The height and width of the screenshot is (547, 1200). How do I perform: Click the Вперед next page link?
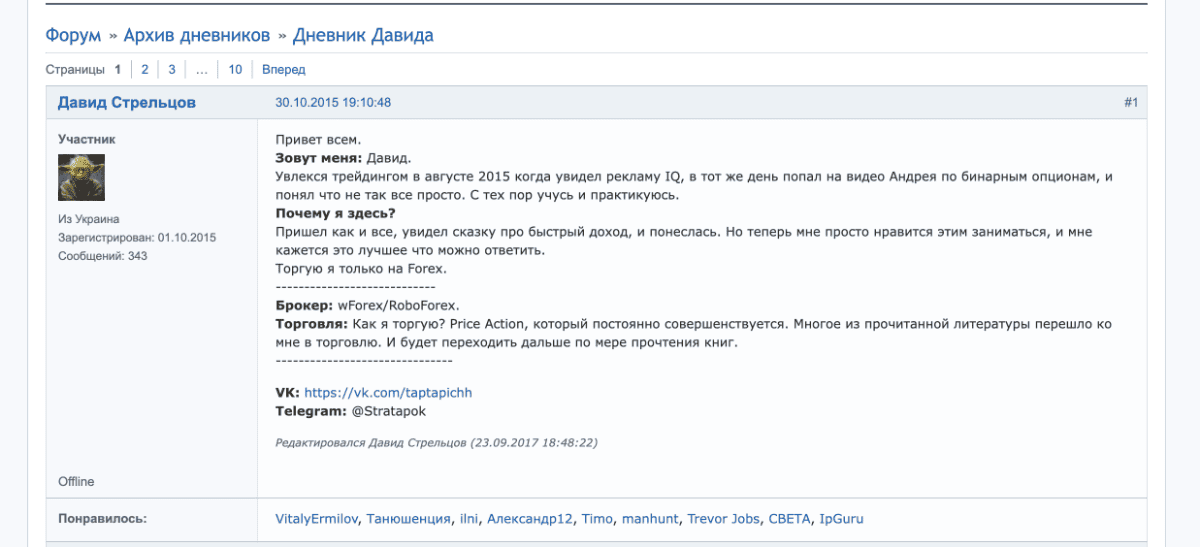[x=284, y=70]
